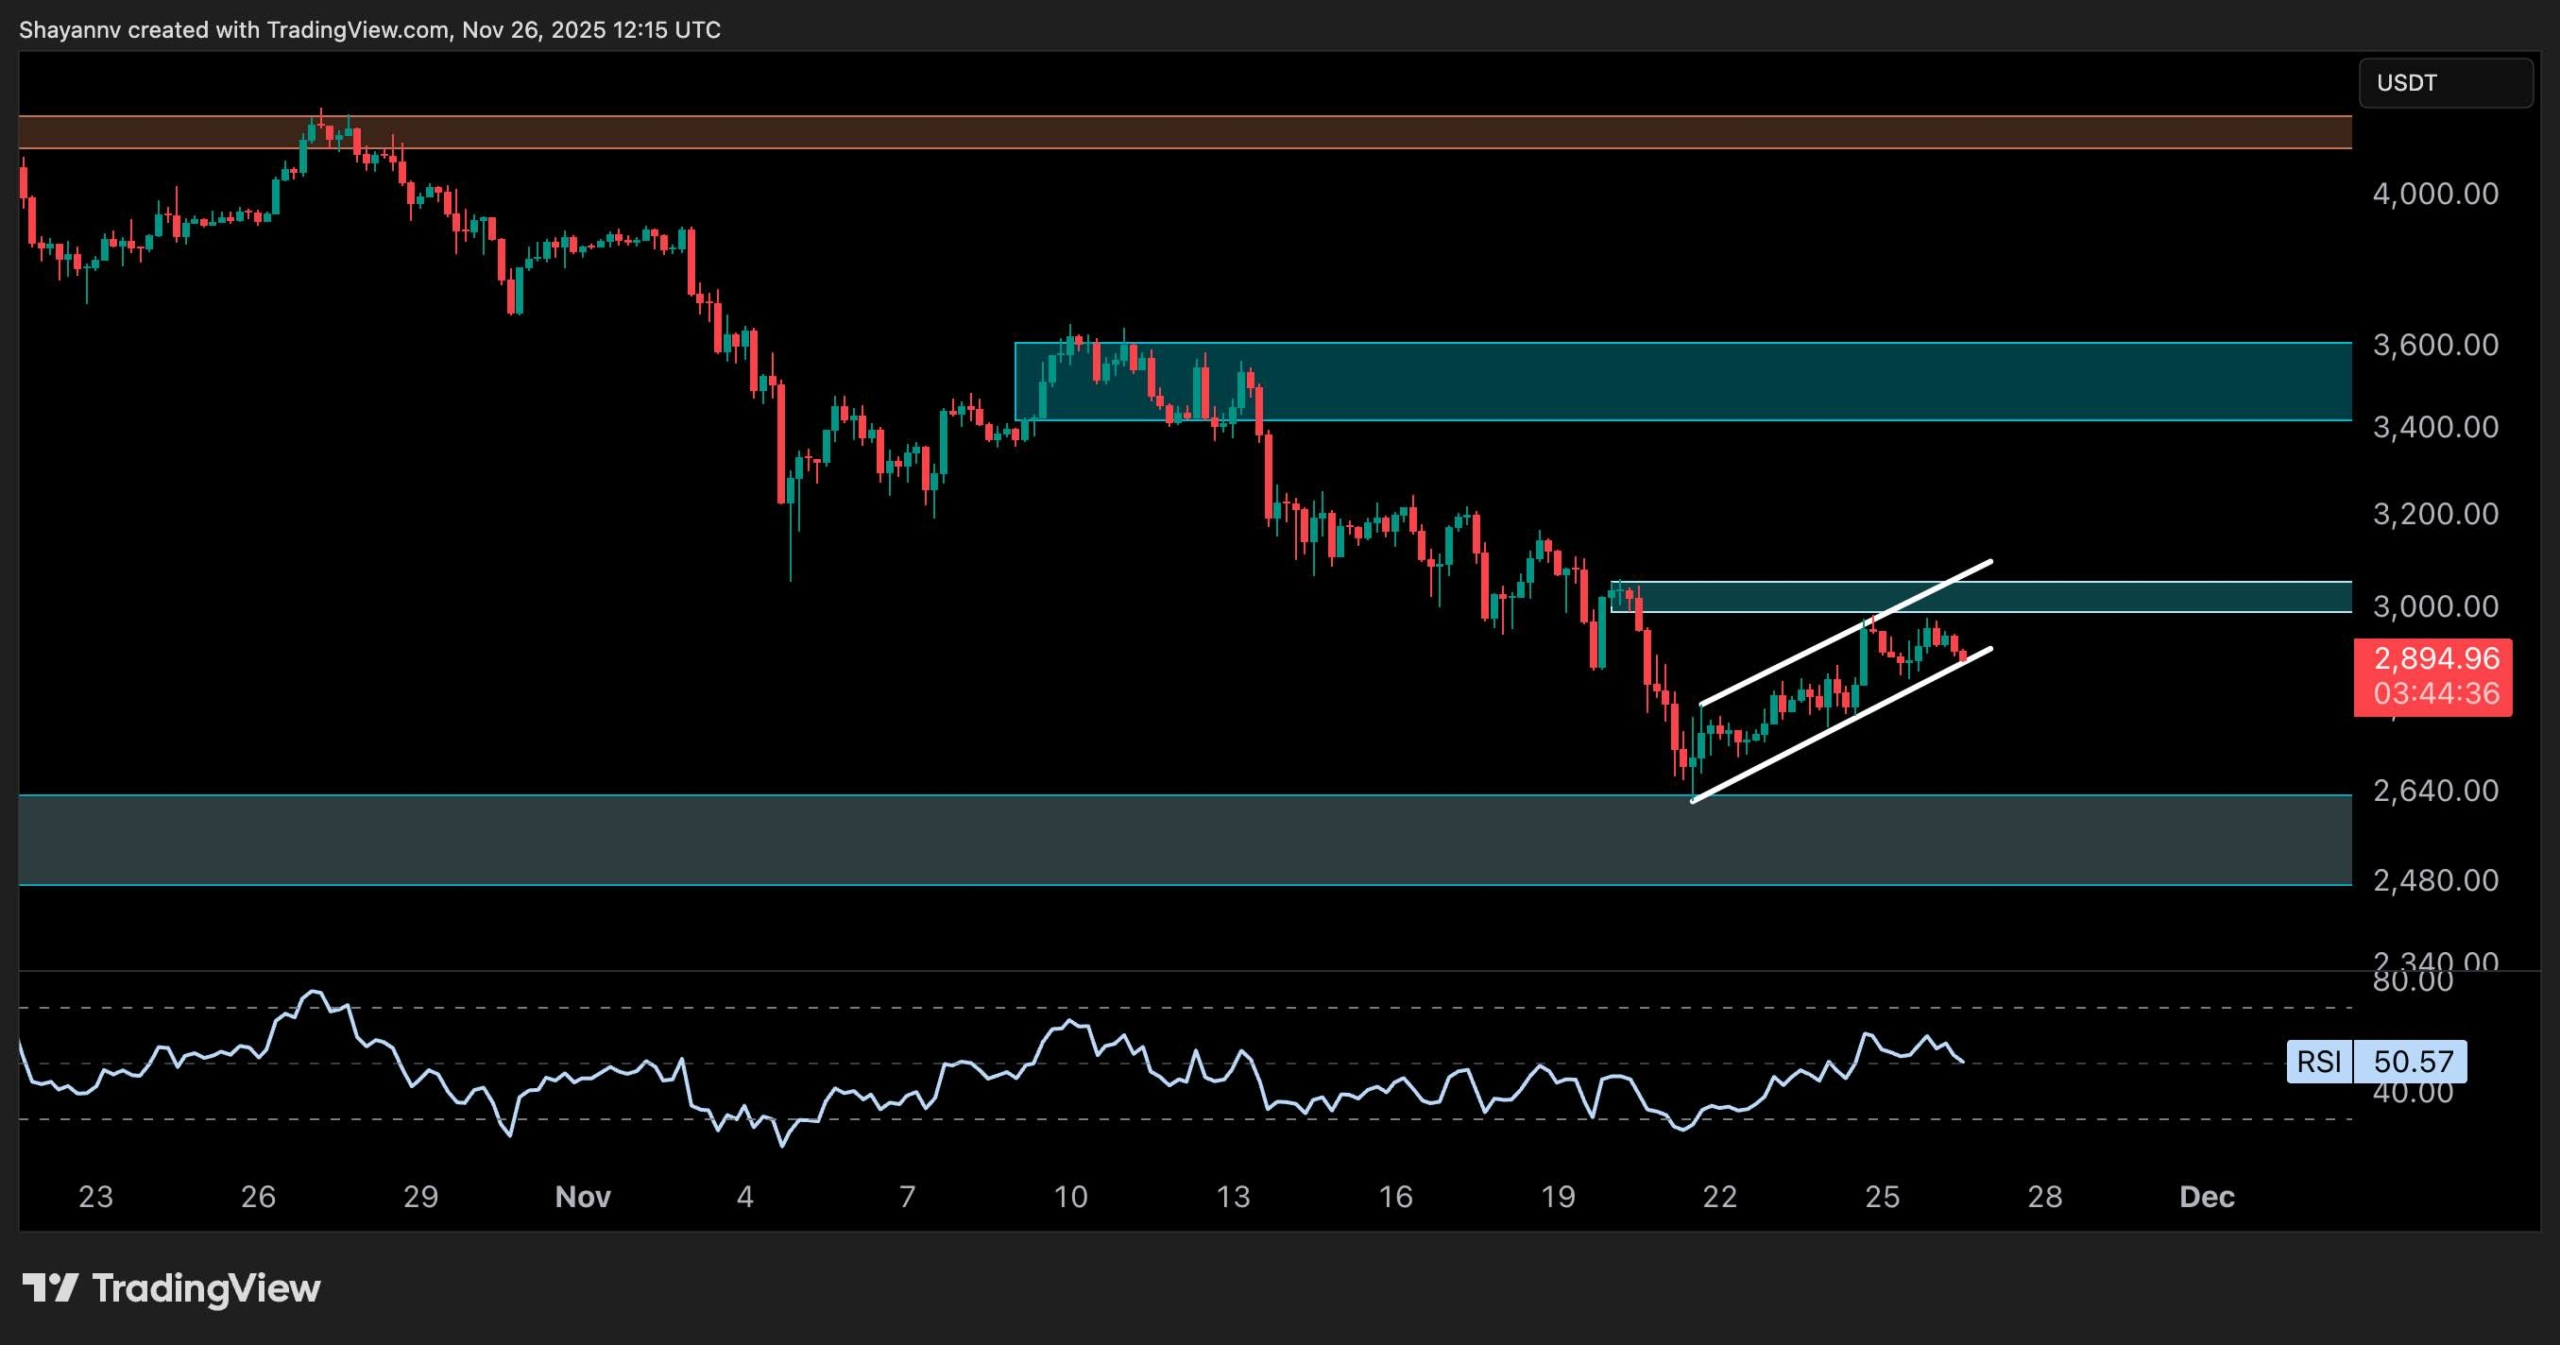
Task: Click the 22 date marker on time axis
Action: [x=1719, y=1197]
